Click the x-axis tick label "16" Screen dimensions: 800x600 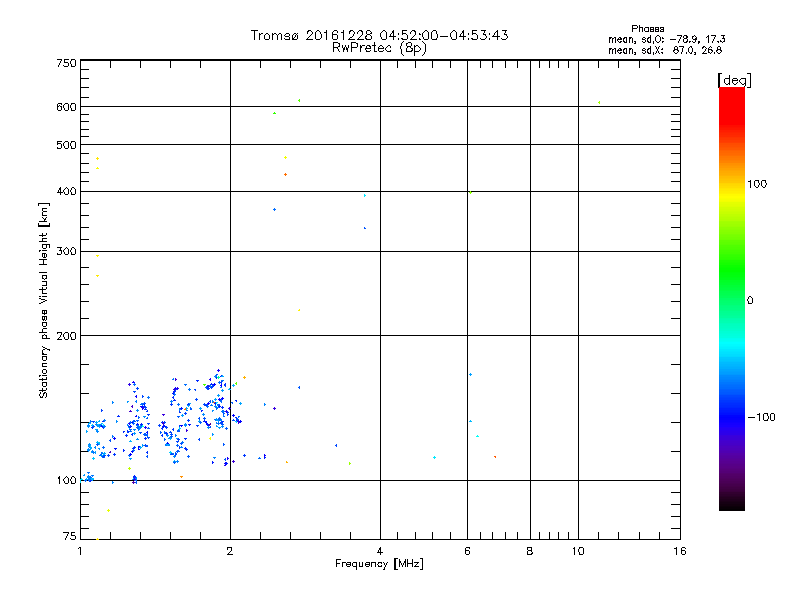tap(680, 551)
